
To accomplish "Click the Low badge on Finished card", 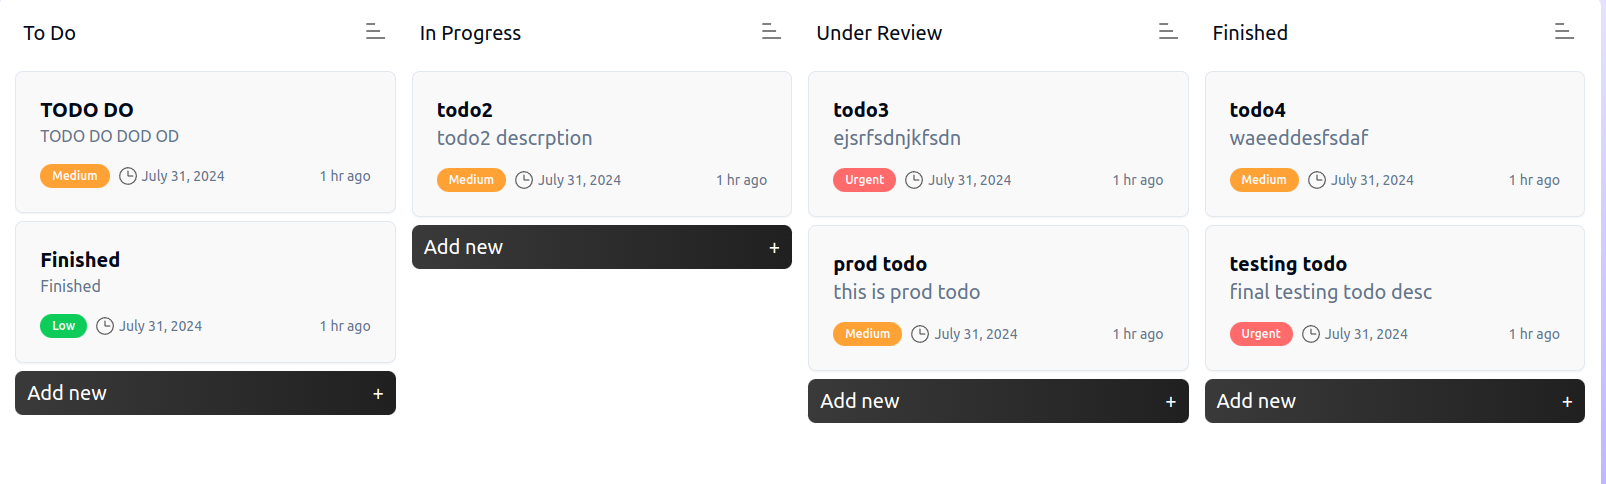I will [63, 326].
